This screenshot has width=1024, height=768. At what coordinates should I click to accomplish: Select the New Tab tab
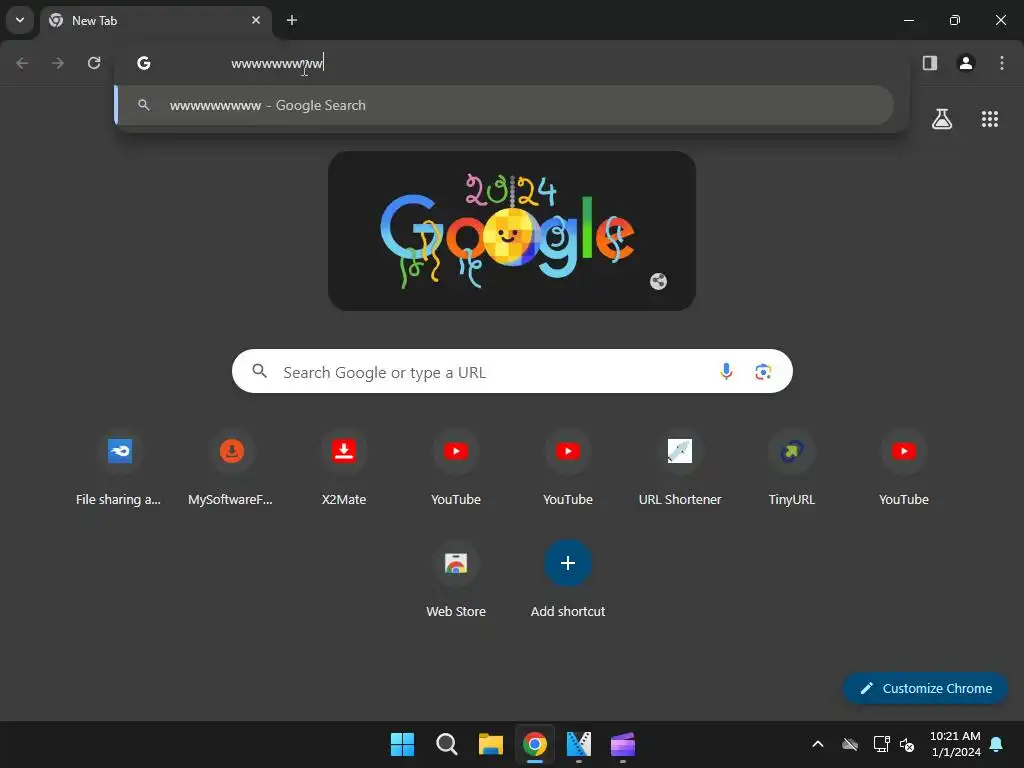(155, 21)
